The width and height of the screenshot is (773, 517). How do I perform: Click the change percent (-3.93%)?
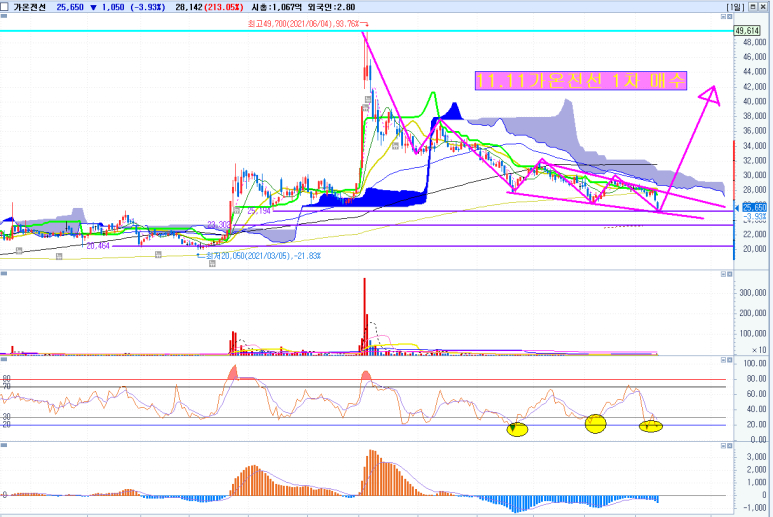(x=148, y=7)
